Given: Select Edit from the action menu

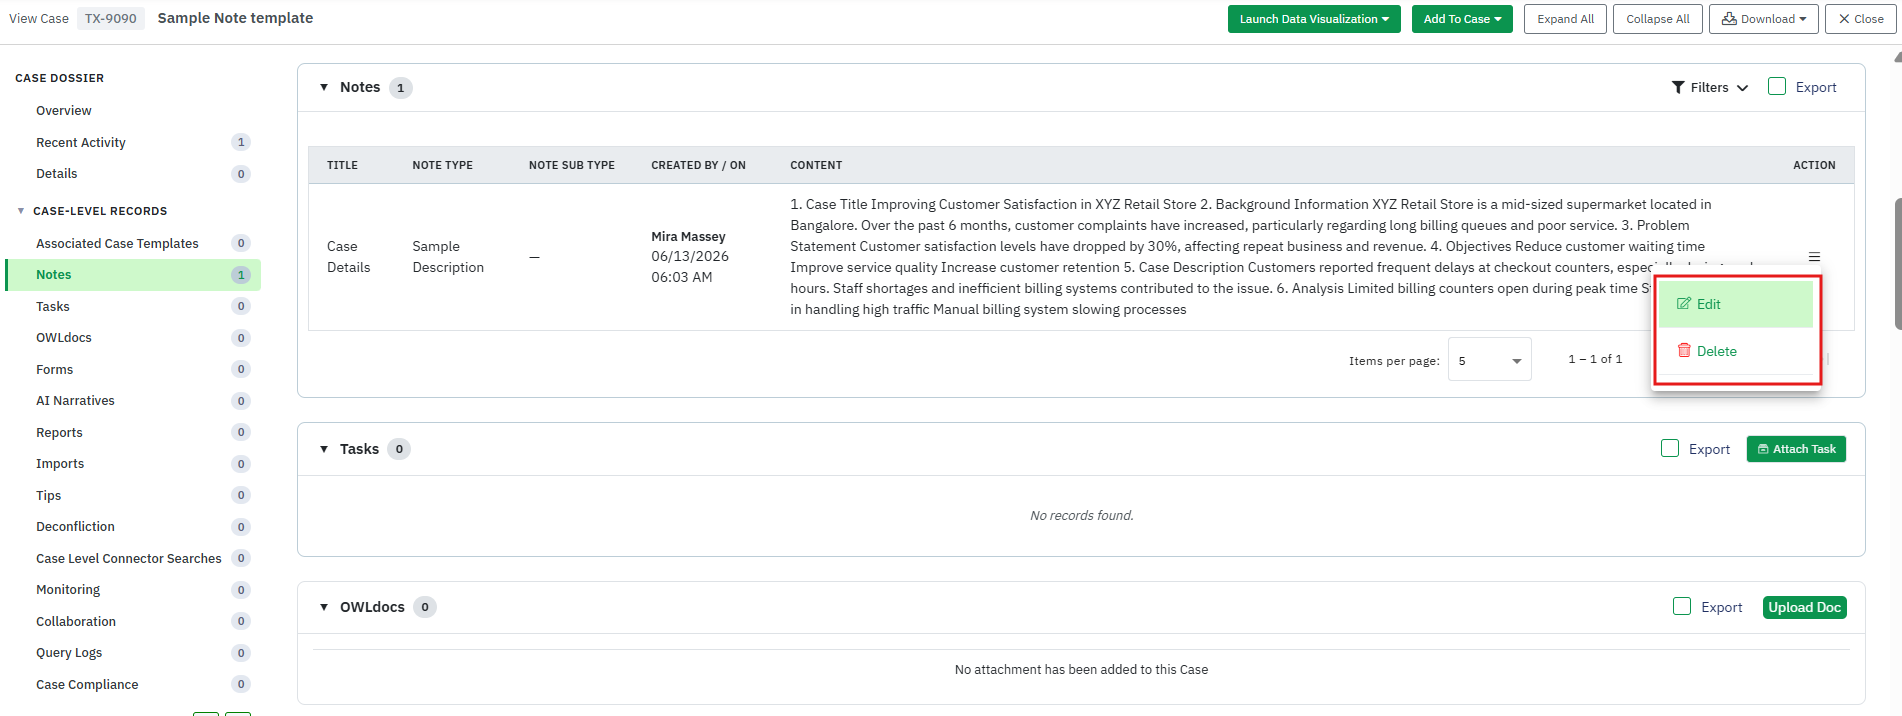Looking at the screenshot, I should (x=1736, y=304).
